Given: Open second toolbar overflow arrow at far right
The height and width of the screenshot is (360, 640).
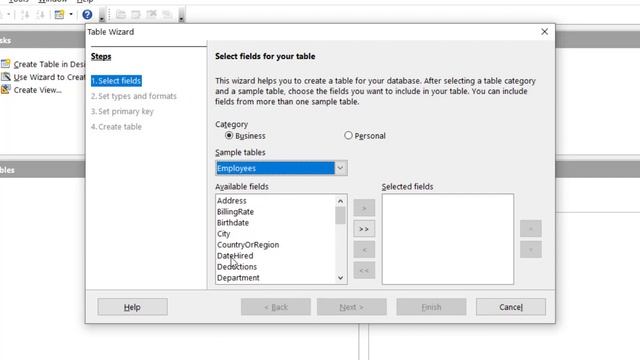Looking at the screenshot, I should coord(181,16).
